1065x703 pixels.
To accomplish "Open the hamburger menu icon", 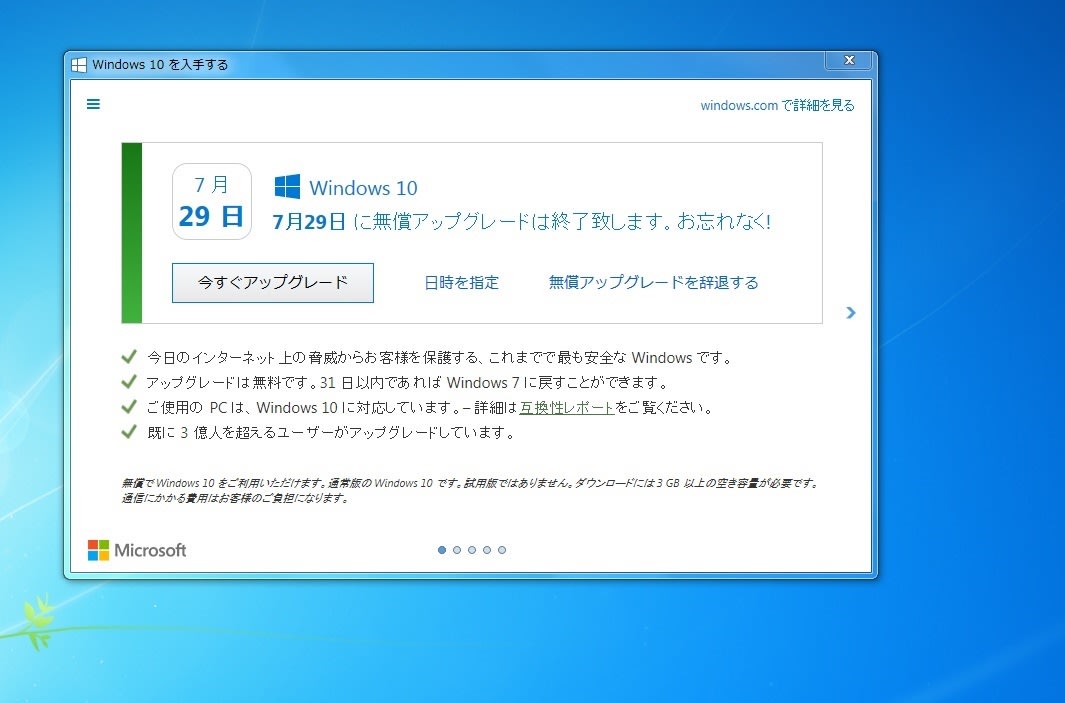I will click(93, 104).
